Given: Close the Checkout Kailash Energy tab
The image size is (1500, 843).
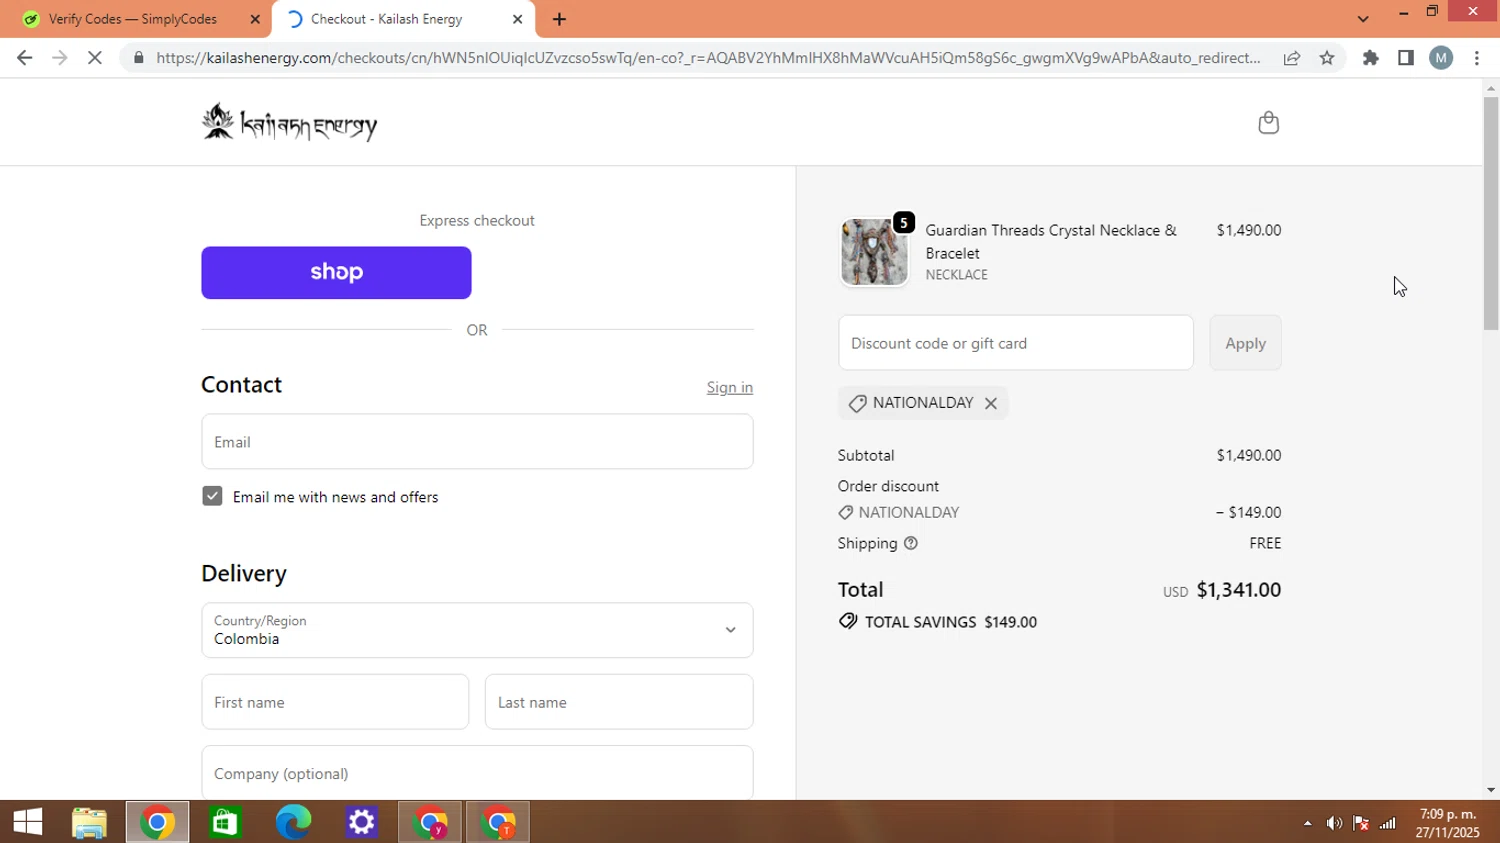Looking at the screenshot, I should (x=518, y=19).
